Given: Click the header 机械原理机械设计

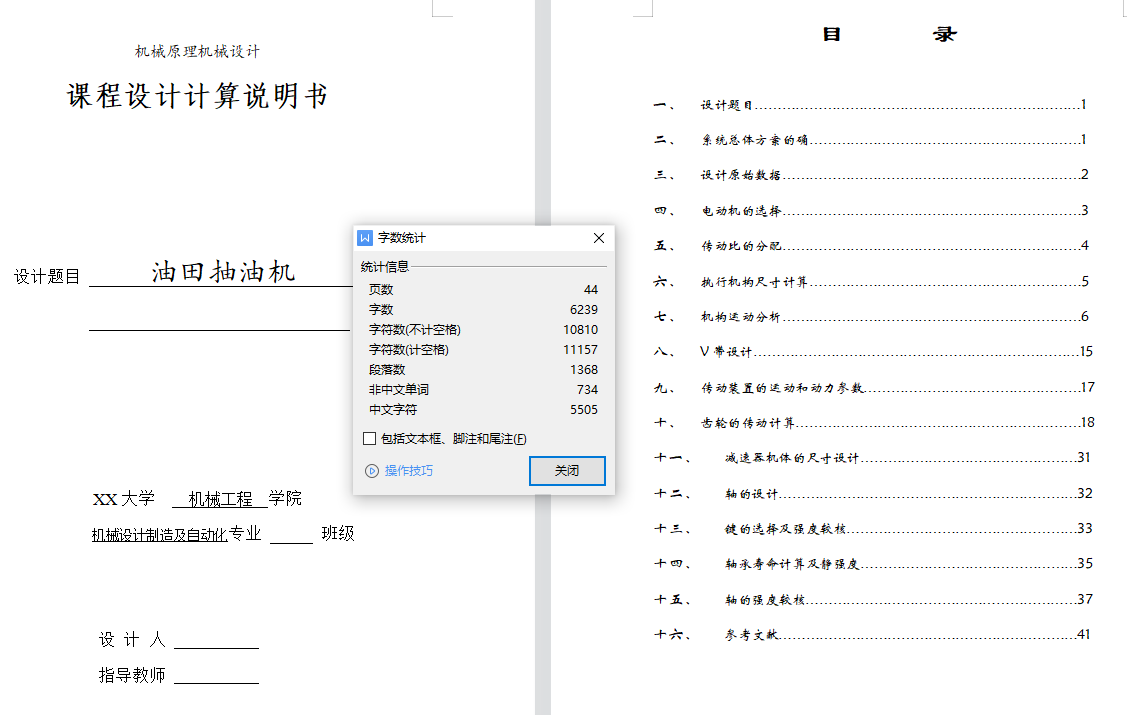Looking at the screenshot, I should click(198, 51).
